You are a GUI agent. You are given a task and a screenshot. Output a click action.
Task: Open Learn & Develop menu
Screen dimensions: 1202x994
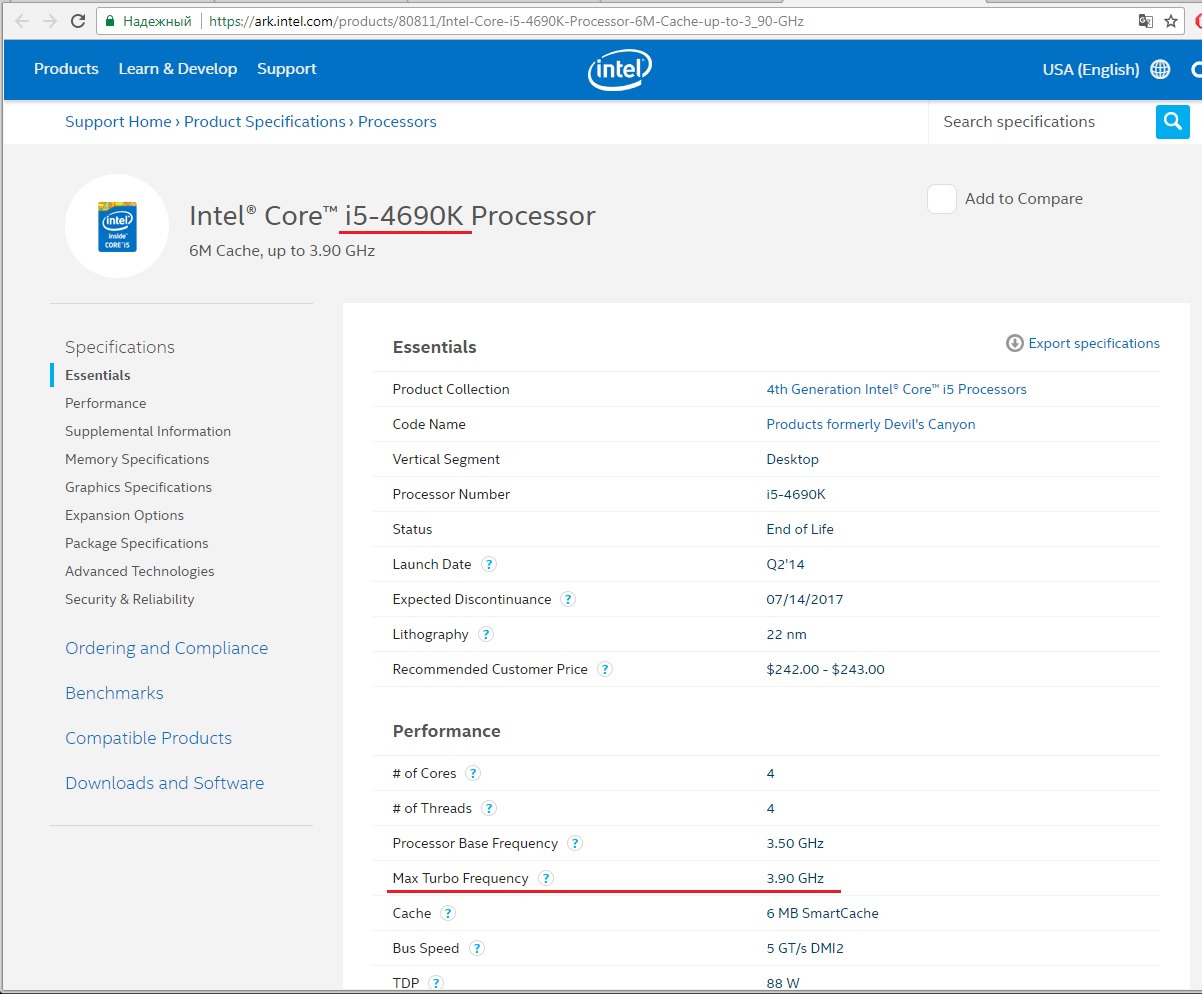tap(177, 69)
